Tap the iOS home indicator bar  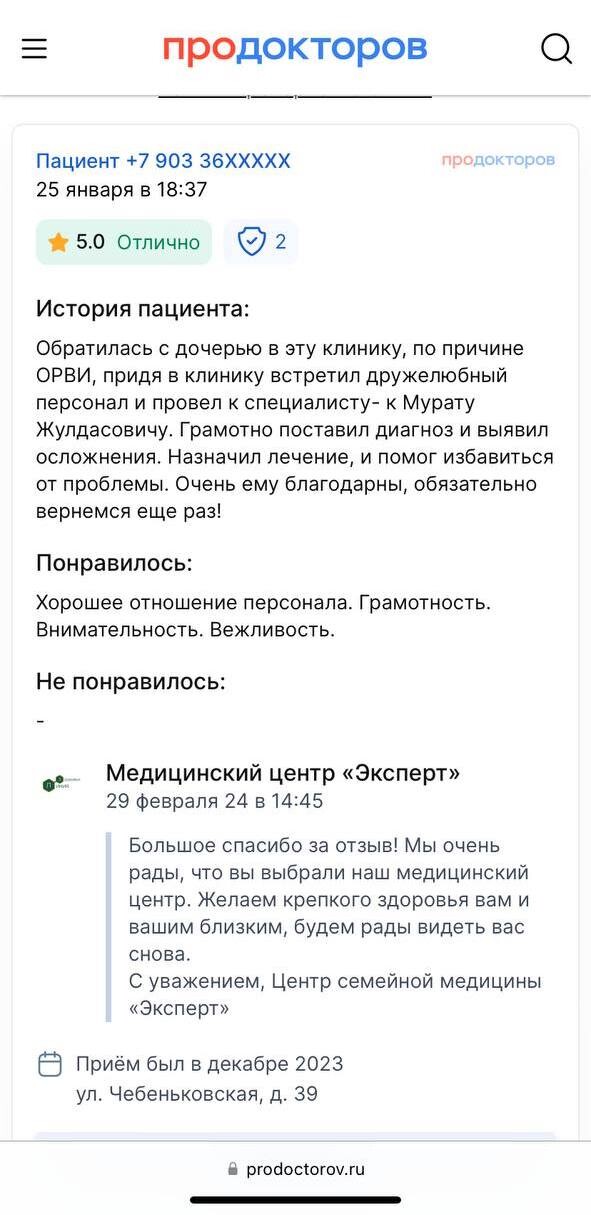[x=296, y=1199]
